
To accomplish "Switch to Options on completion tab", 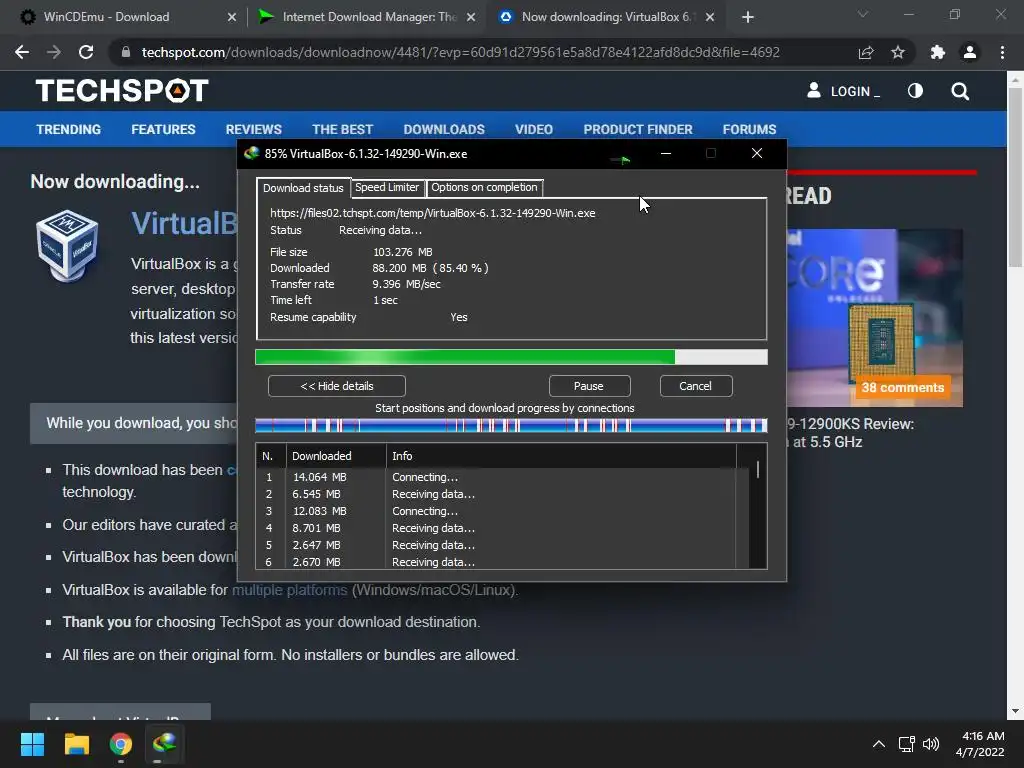I will (484, 187).
